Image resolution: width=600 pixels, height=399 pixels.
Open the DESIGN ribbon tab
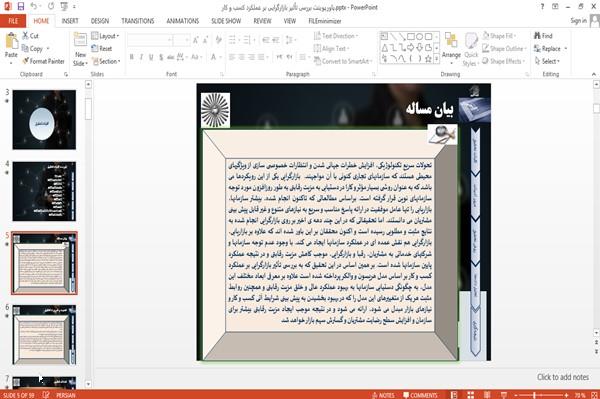click(99, 21)
